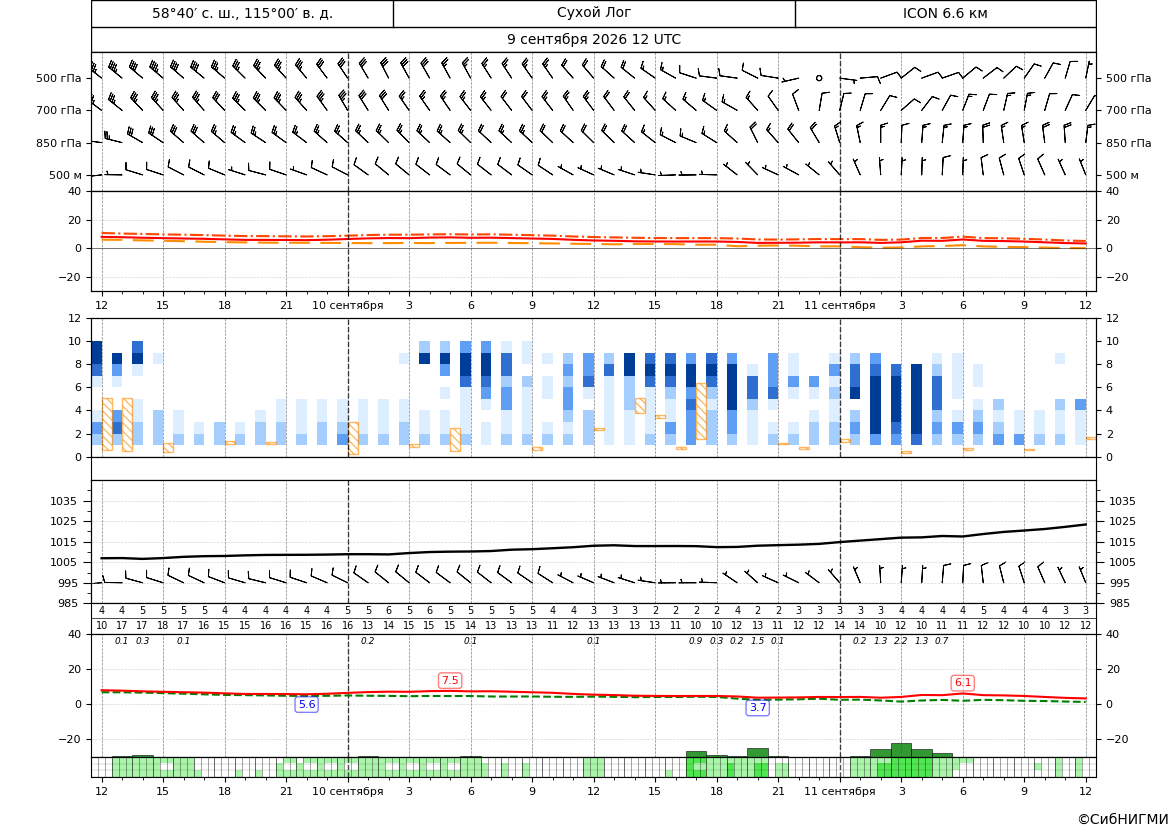Click the 11 сентября label on bottom axis
This screenshot has width=1169, height=827.
[840, 791]
